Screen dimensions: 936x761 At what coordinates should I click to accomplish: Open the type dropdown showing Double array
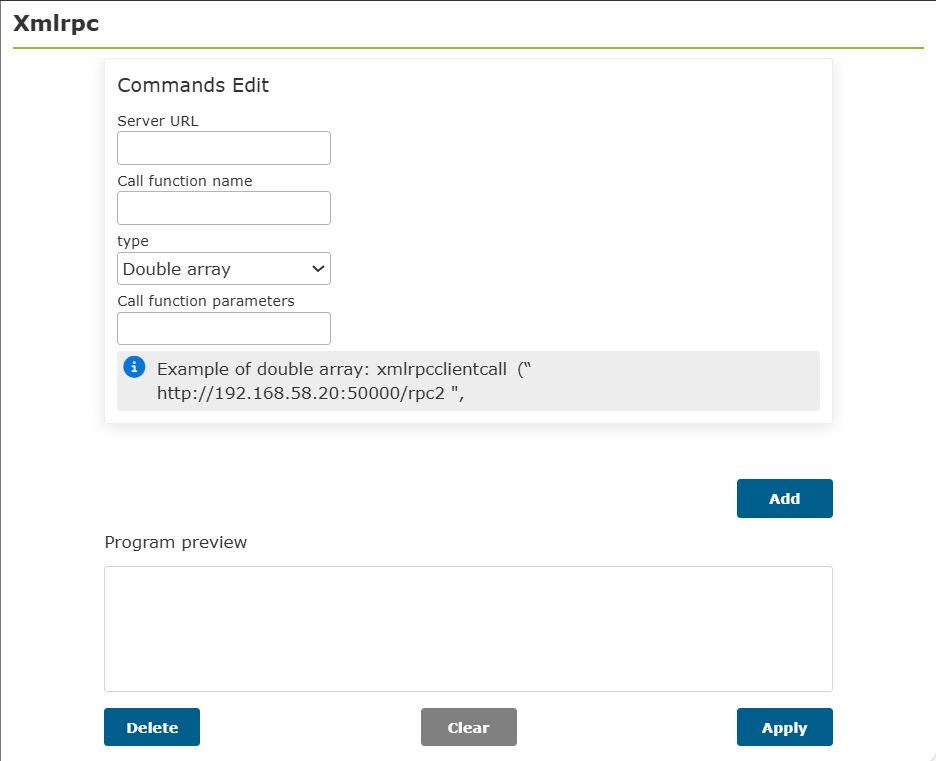coord(224,269)
